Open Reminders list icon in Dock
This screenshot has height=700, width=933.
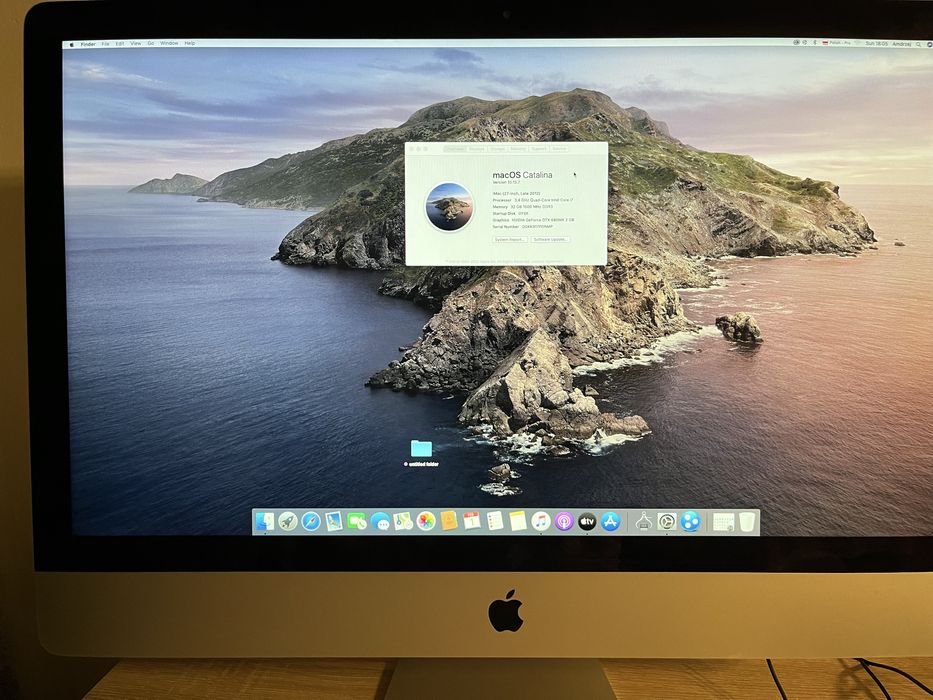point(494,521)
